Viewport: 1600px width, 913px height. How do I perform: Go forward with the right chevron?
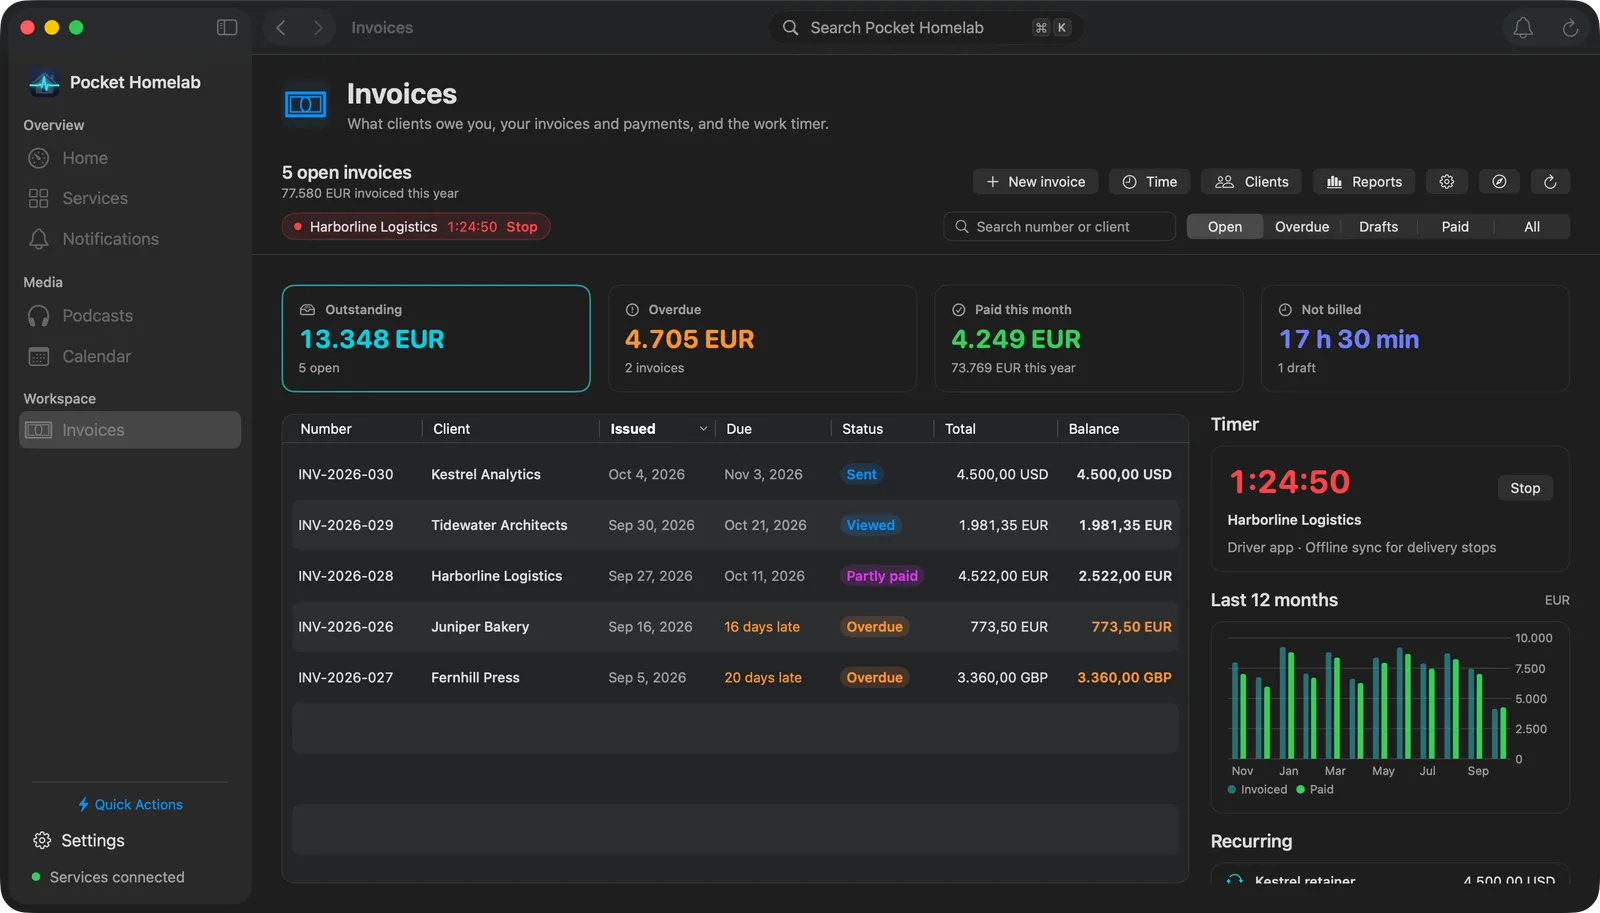tap(318, 28)
